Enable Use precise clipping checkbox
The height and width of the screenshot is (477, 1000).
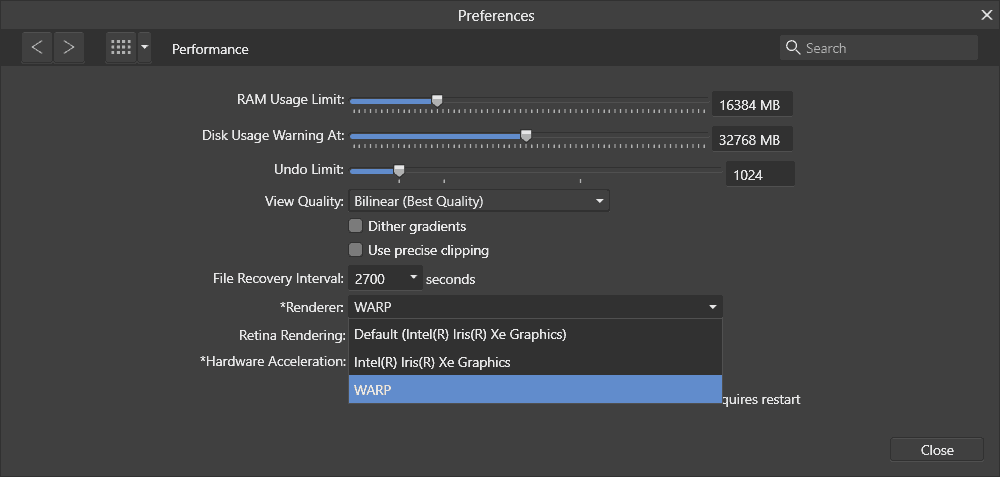pos(355,250)
